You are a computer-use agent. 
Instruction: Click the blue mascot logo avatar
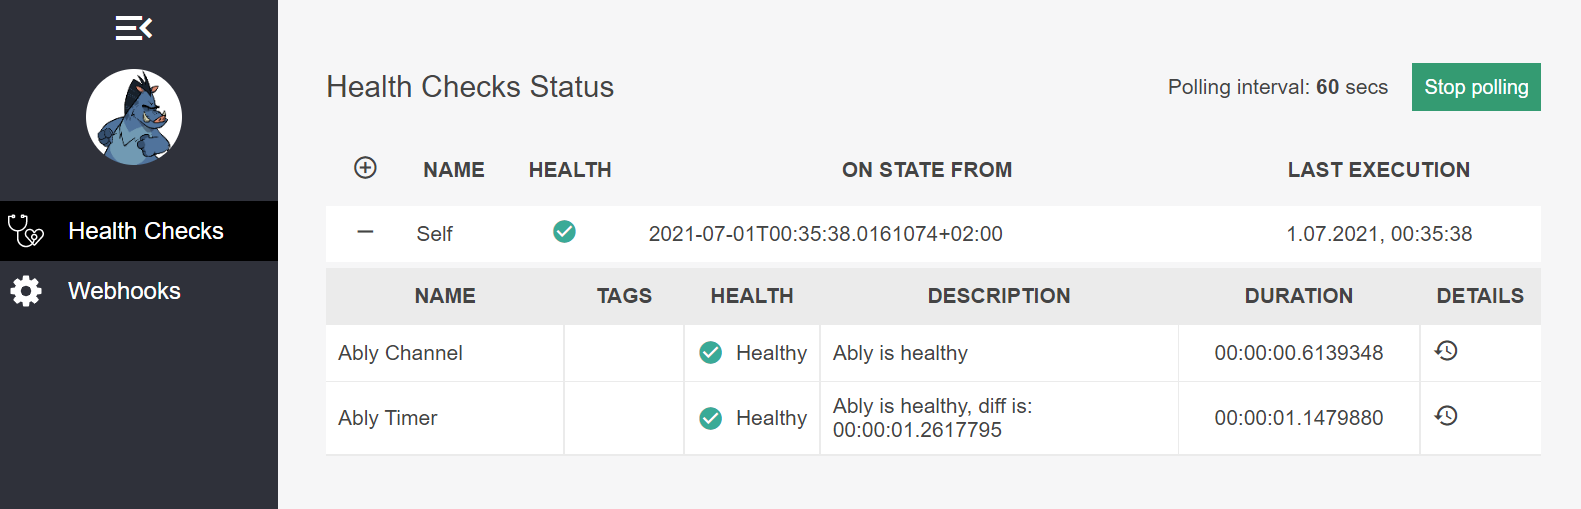[x=134, y=117]
